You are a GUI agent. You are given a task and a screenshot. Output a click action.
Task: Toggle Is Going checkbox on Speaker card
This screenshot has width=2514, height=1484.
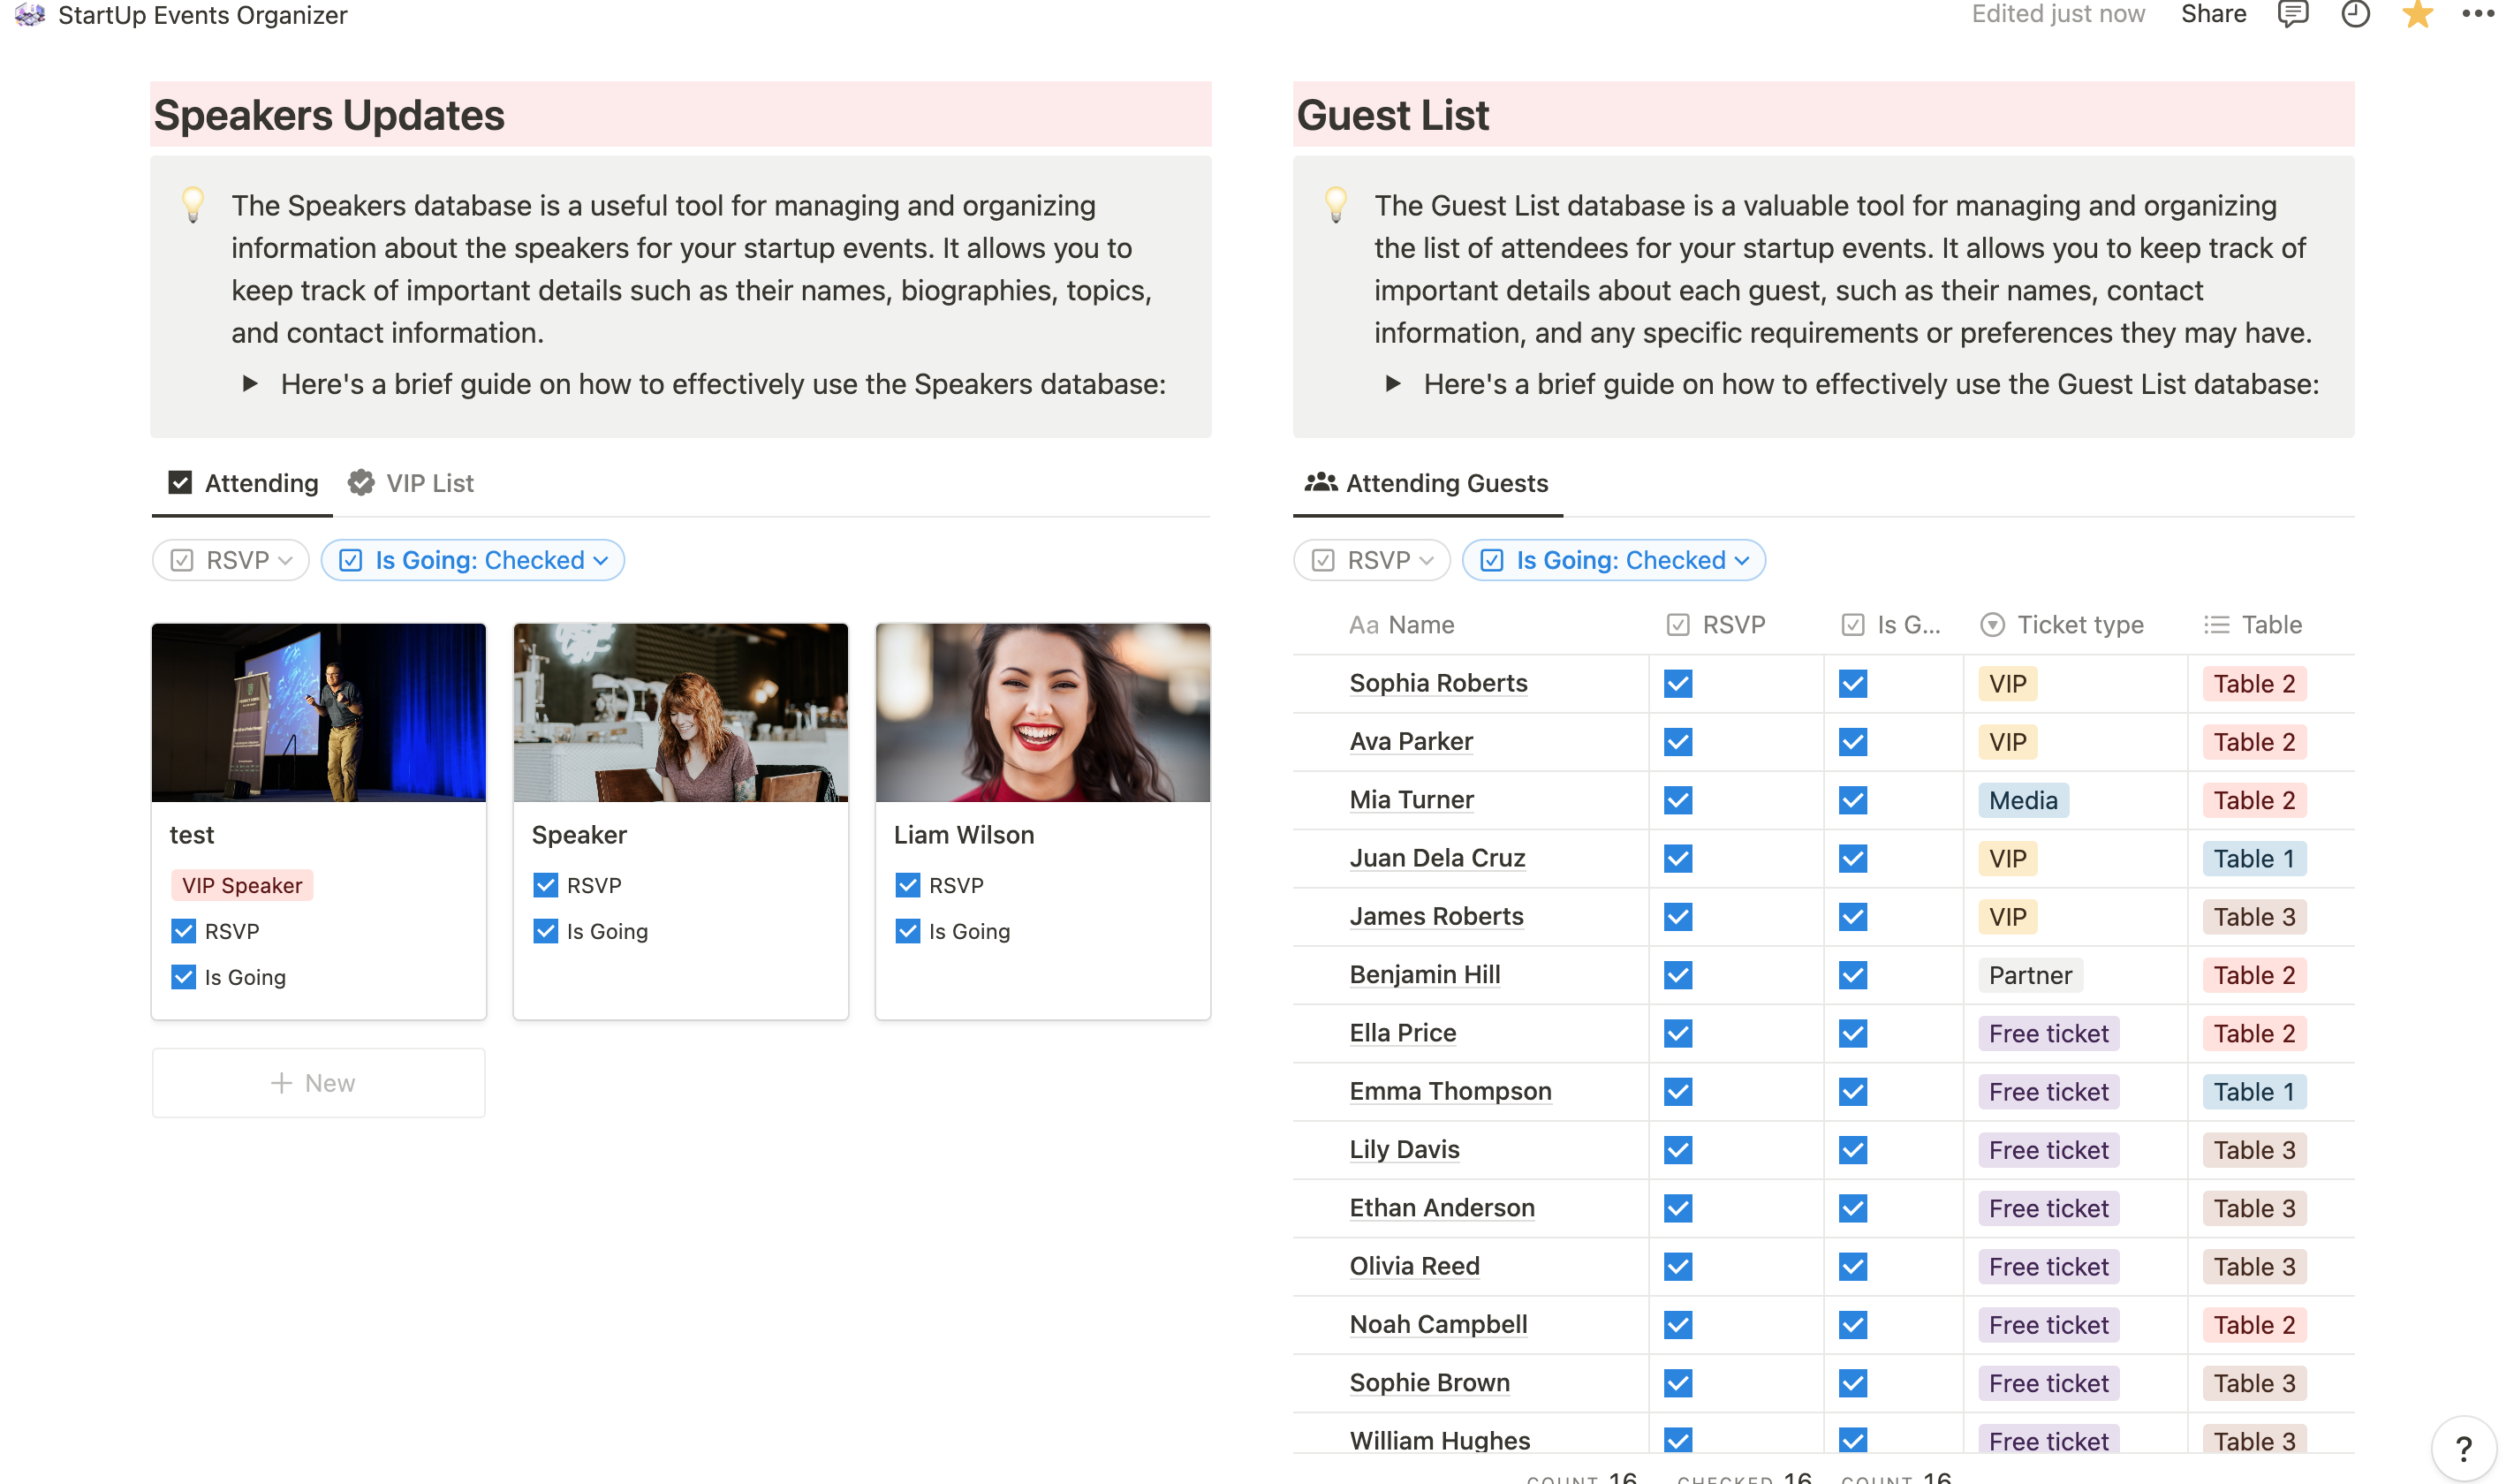pyautogui.click(x=545, y=931)
